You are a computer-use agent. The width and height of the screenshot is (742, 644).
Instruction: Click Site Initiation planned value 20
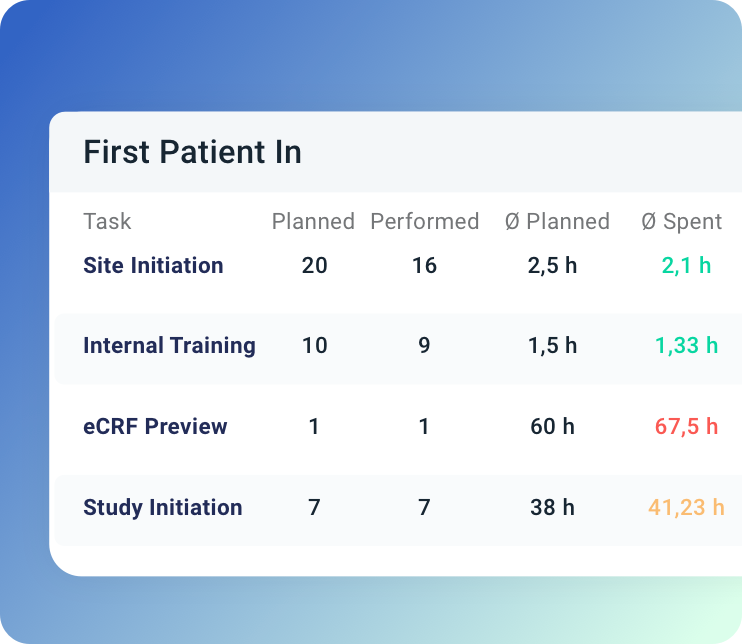pos(314,266)
